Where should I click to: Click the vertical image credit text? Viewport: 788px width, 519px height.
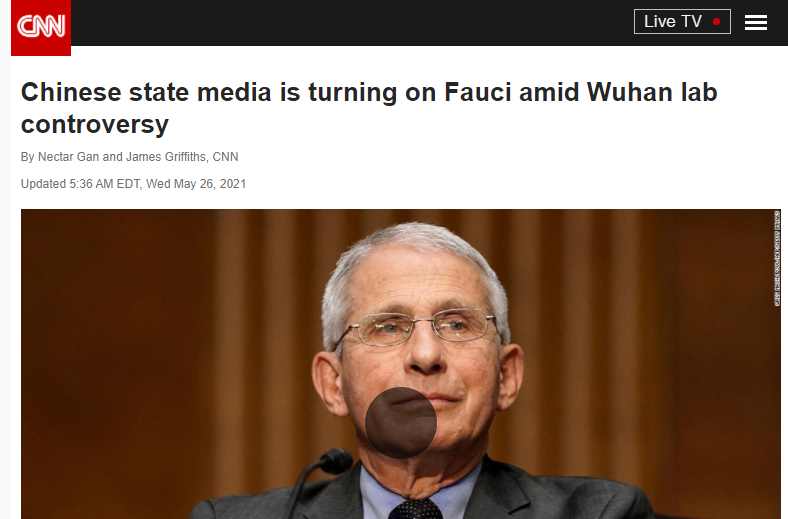[x=777, y=258]
